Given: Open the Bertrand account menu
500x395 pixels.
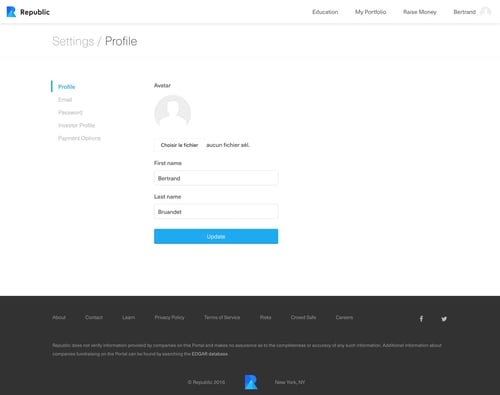Looking at the screenshot, I should pos(464,12).
